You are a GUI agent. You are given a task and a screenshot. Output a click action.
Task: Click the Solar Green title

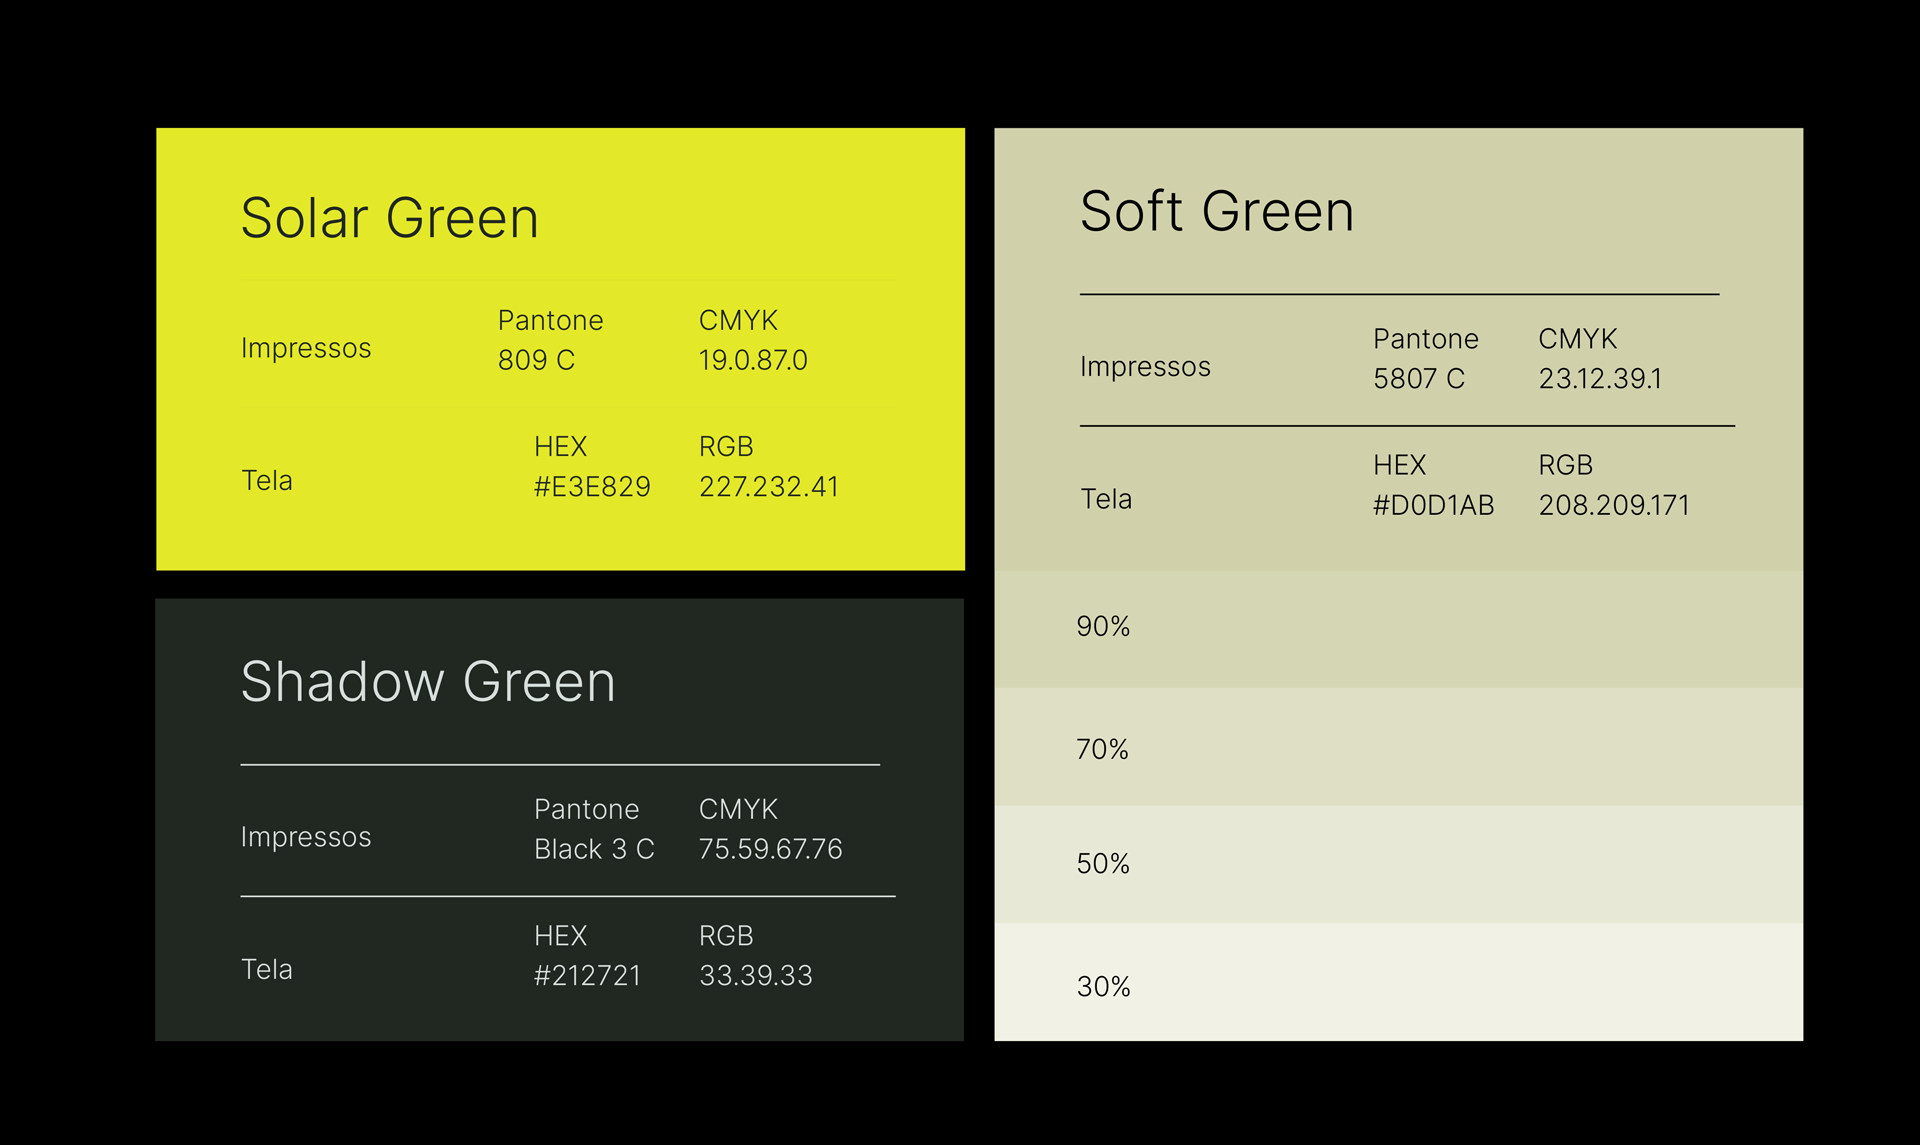(389, 218)
